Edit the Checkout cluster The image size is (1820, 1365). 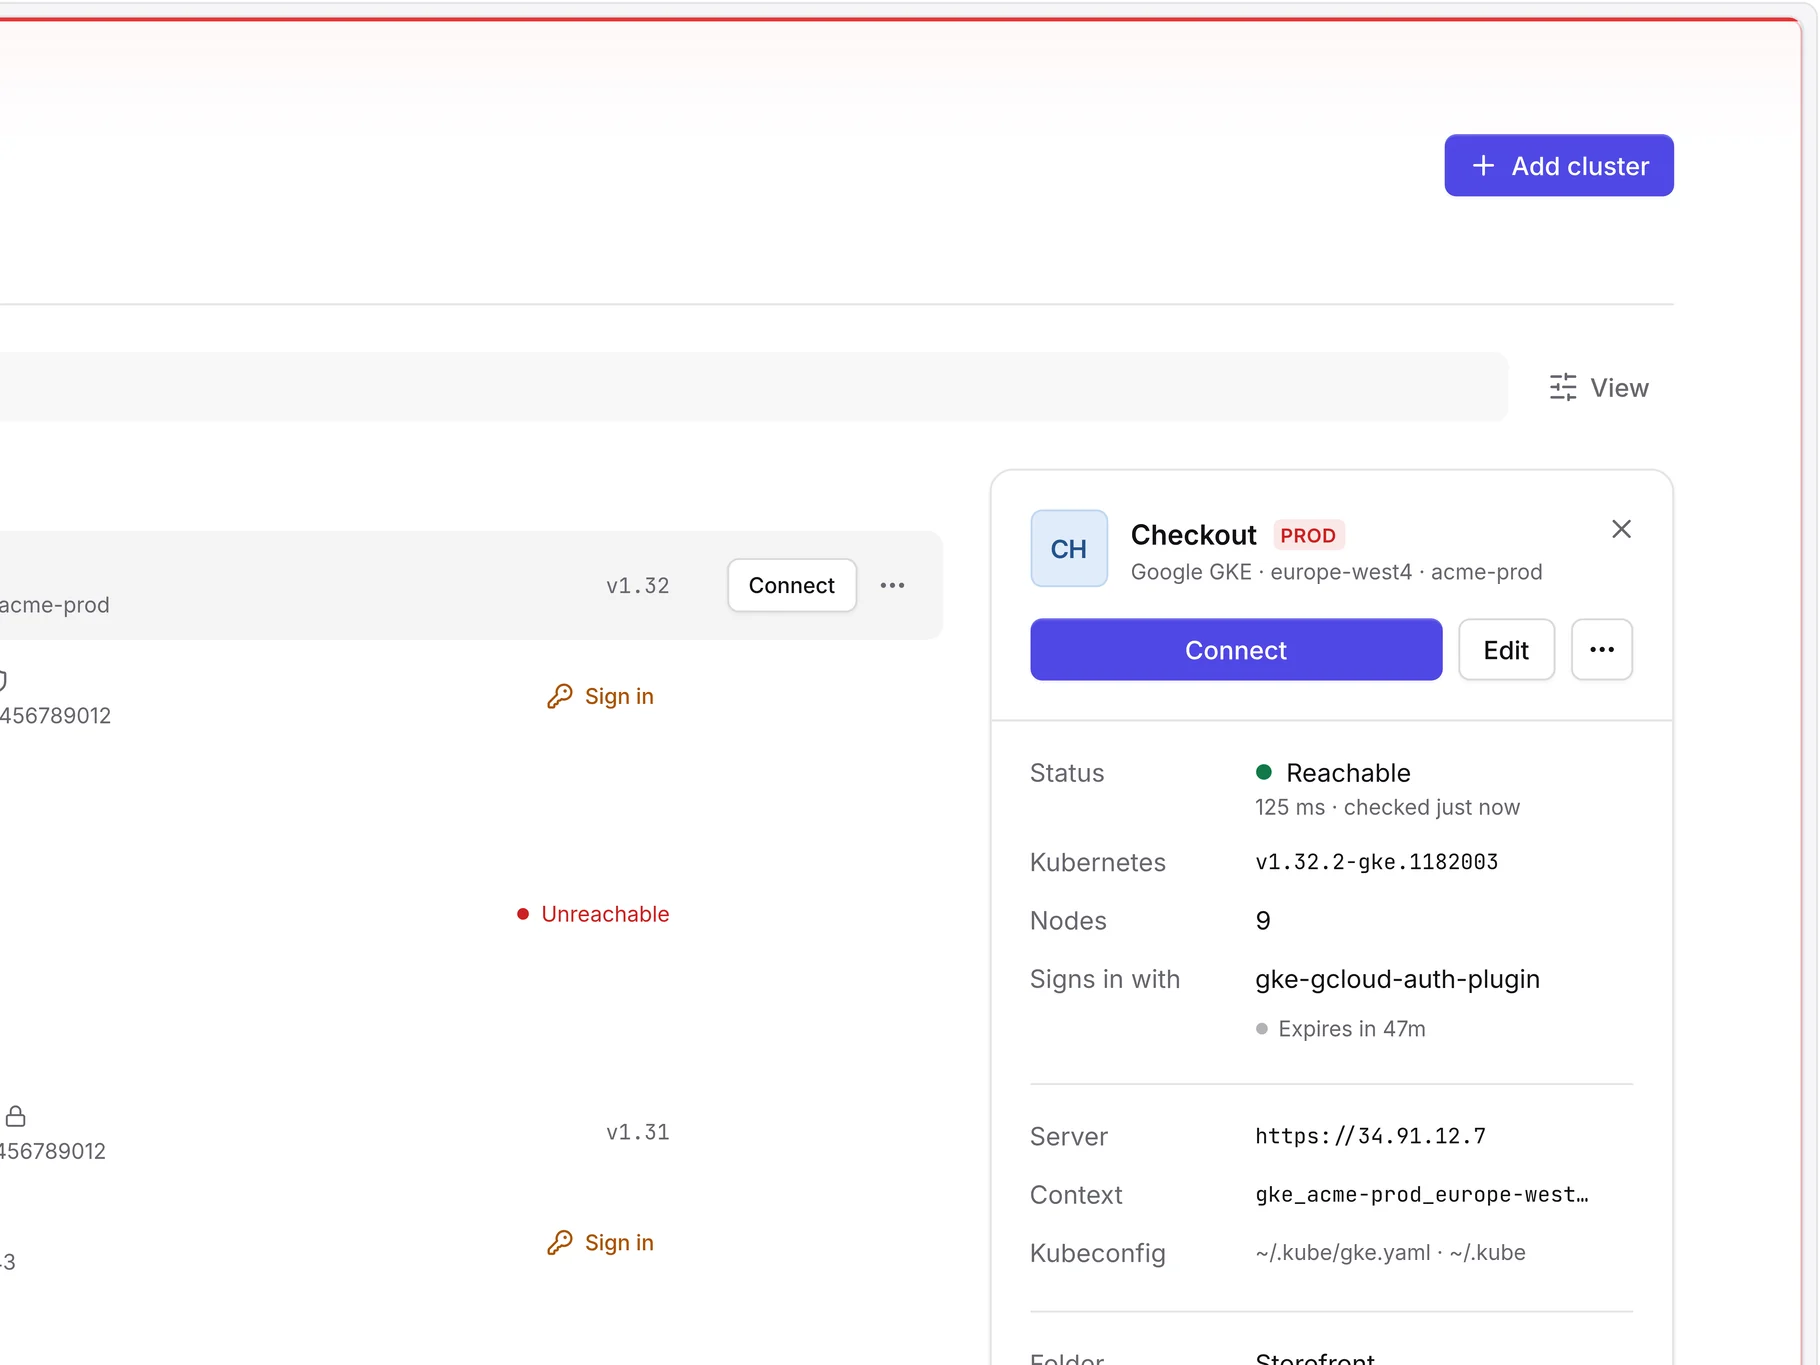pos(1506,650)
